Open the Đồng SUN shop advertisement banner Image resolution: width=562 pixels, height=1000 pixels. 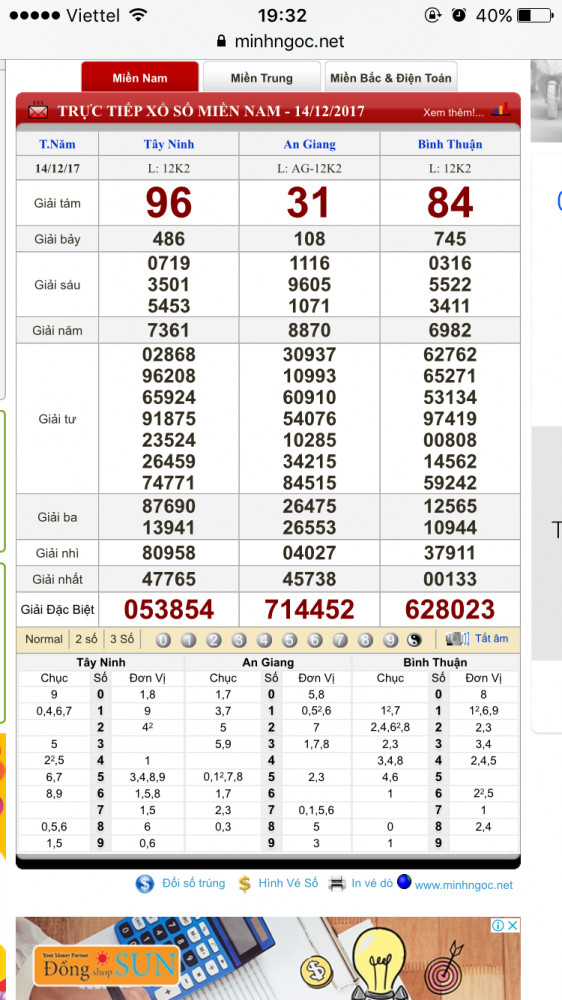(x=268, y=959)
